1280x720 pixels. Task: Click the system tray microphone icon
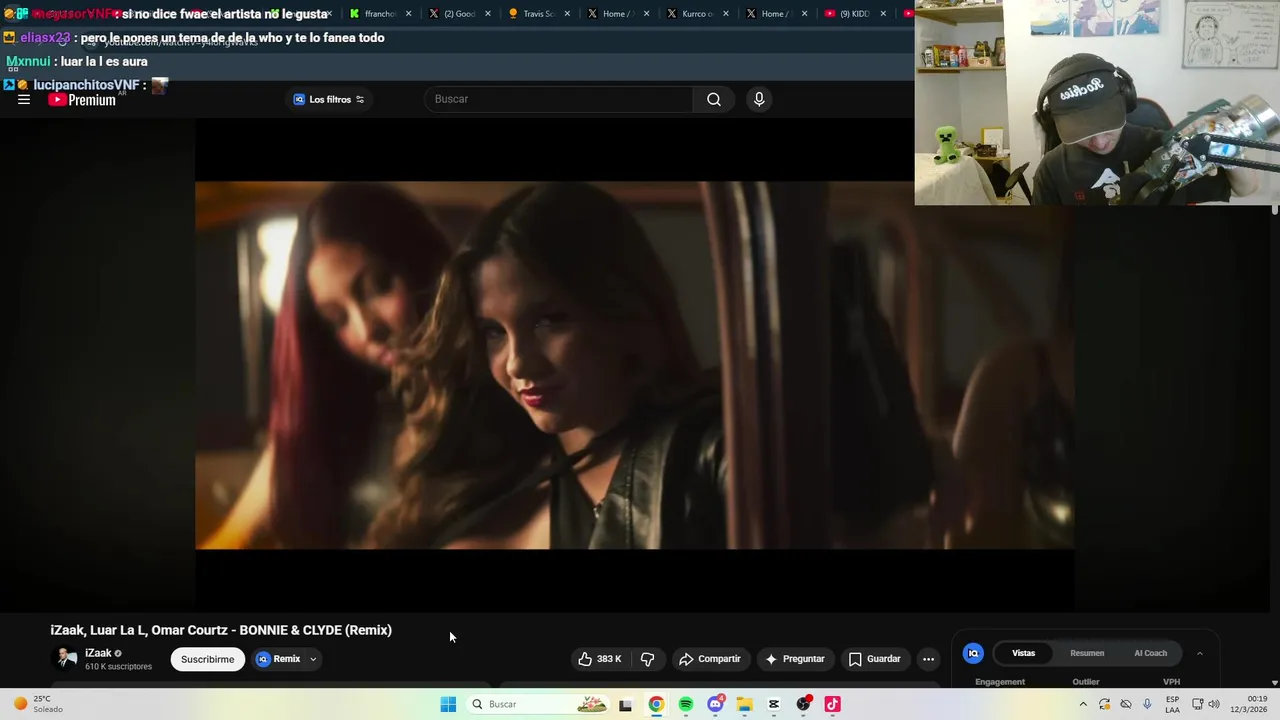tap(1147, 704)
